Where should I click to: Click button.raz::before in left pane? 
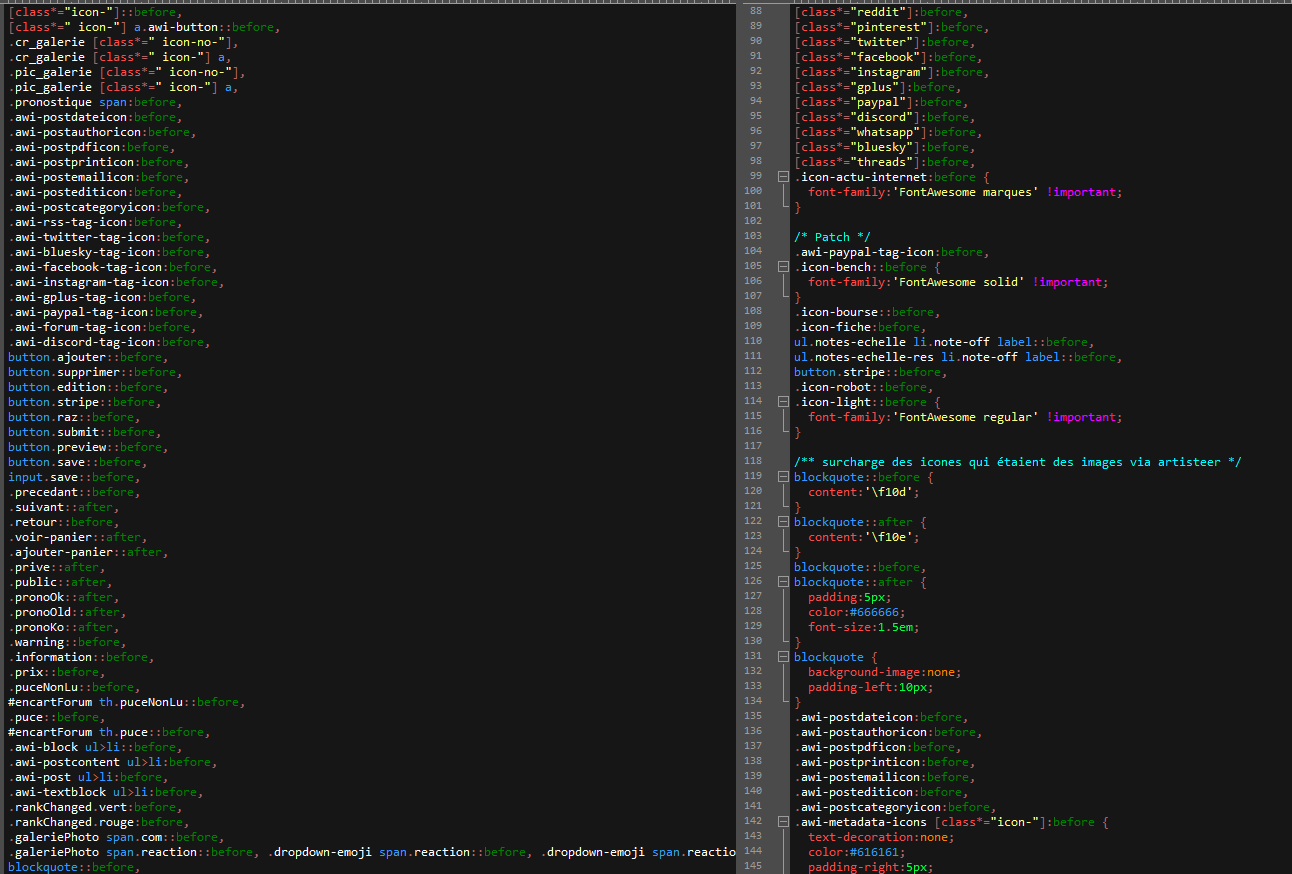coord(74,417)
